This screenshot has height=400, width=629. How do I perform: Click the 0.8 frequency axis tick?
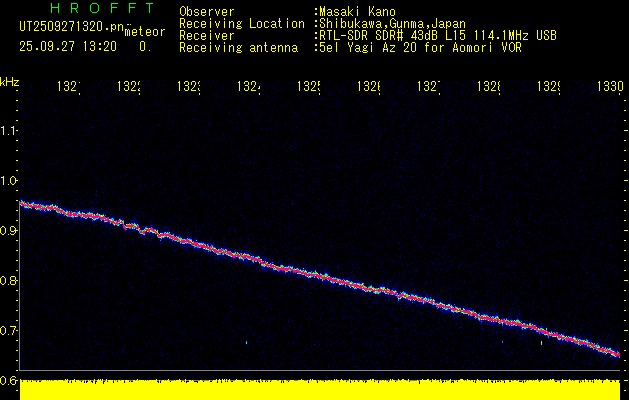coord(9,281)
